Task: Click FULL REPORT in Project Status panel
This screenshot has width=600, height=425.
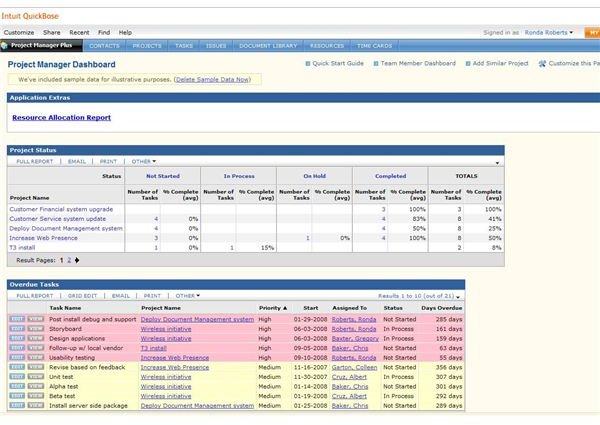Action: click(x=34, y=161)
